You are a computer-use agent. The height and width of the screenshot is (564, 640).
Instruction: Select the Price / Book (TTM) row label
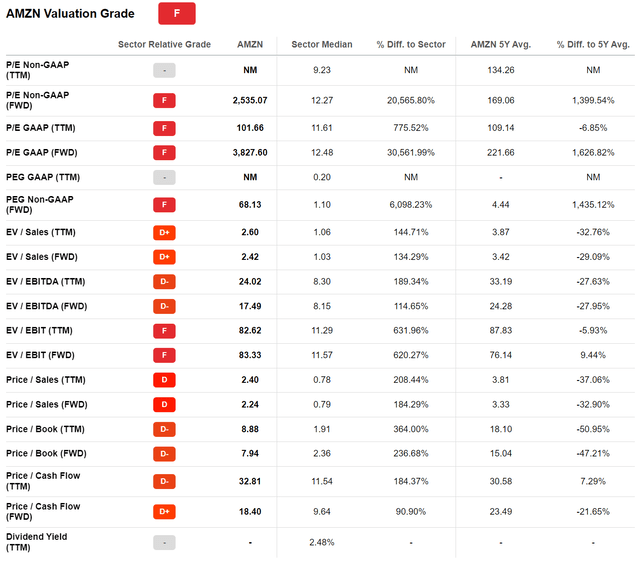tap(45, 429)
